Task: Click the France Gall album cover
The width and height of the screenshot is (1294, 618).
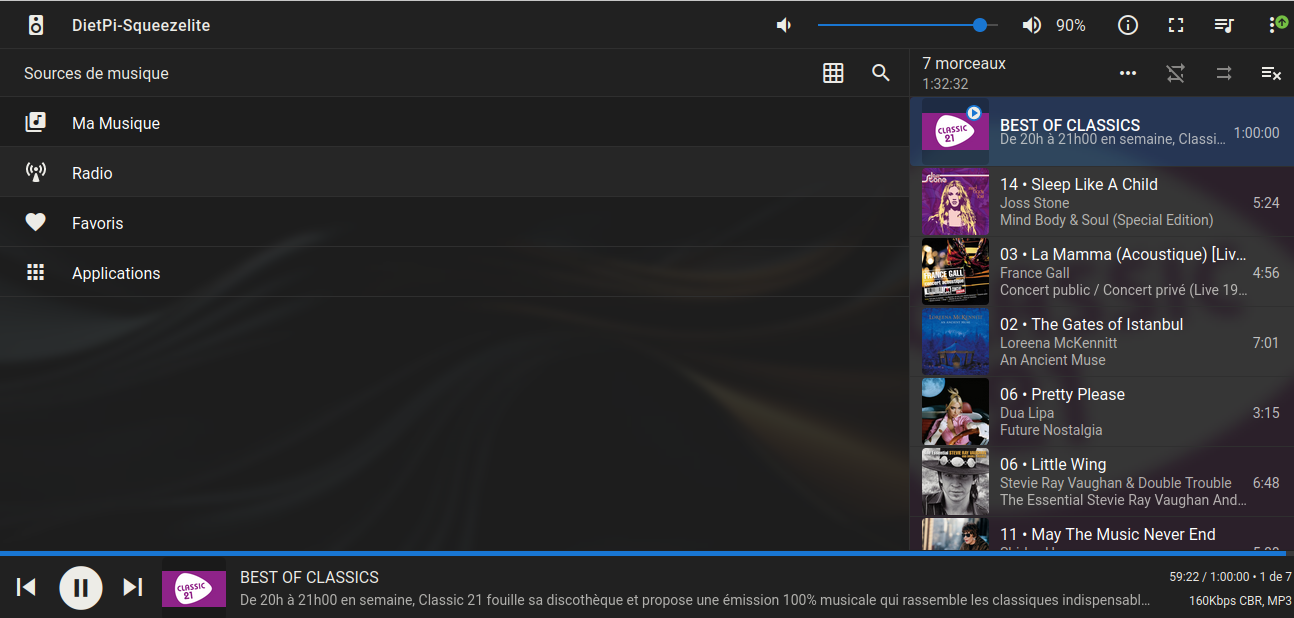Action: click(955, 272)
